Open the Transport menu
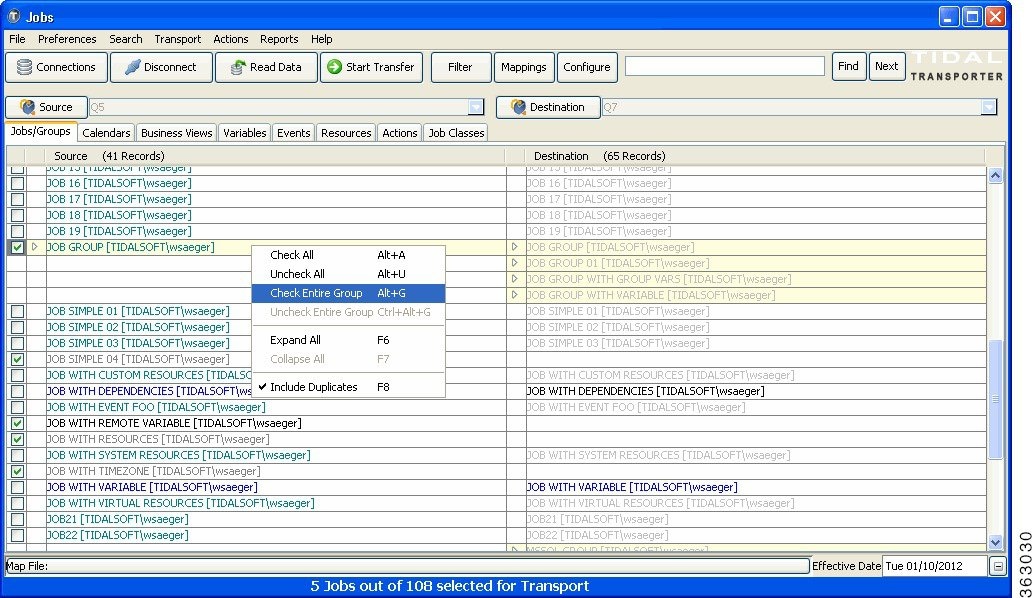The height and width of the screenshot is (598, 1032). [177, 39]
